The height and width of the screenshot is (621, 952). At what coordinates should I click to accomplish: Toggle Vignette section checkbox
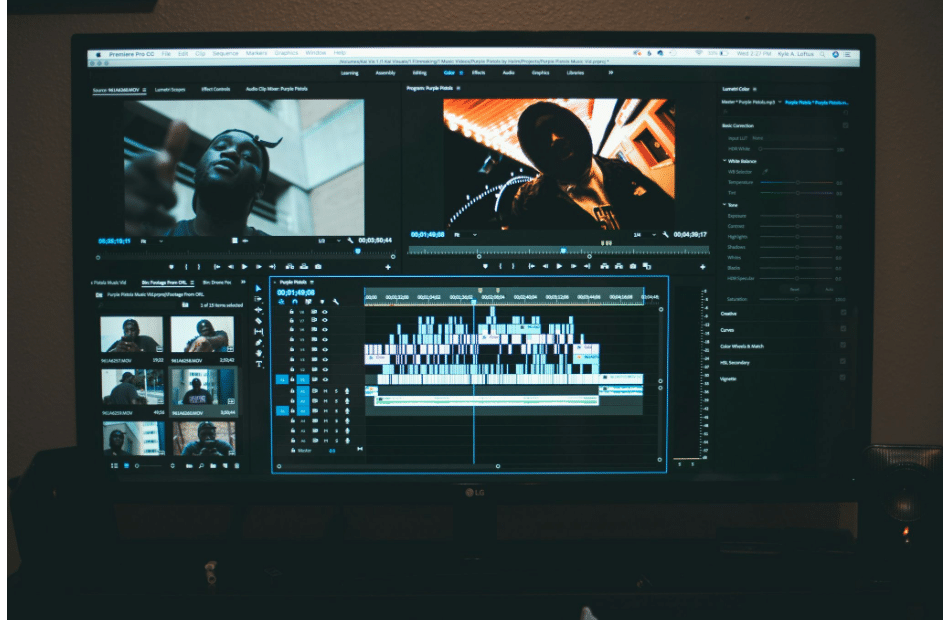(x=843, y=378)
